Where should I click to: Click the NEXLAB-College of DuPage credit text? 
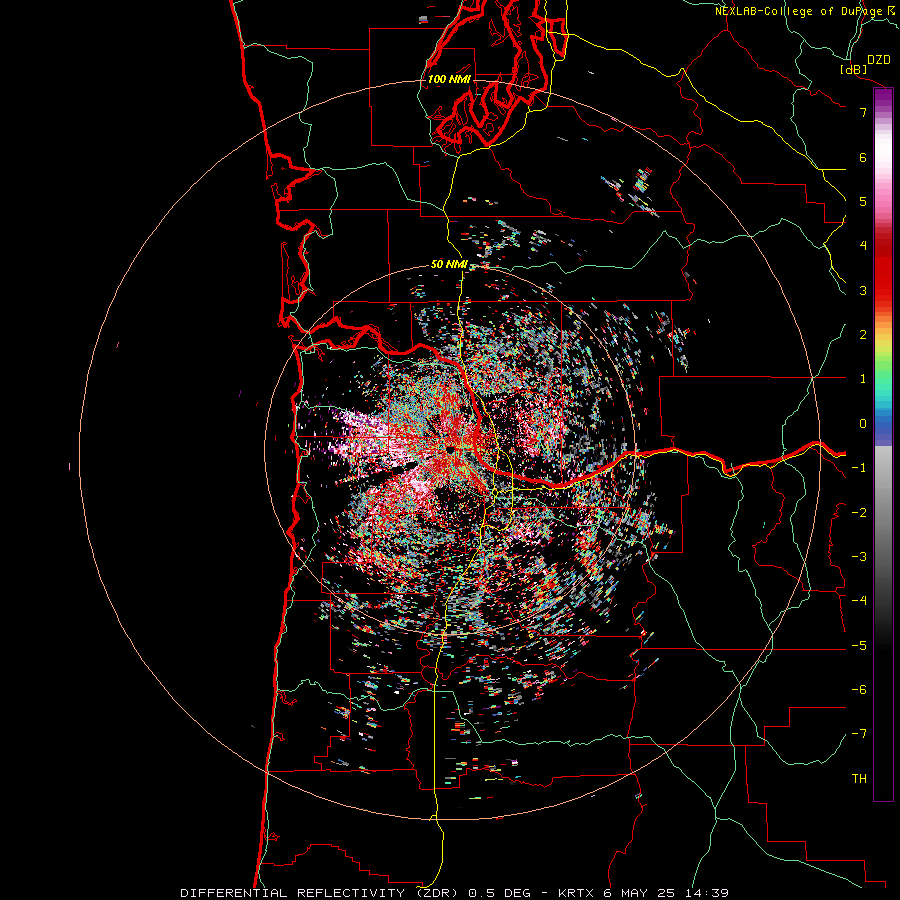pyautogui.click(x=807, y=11)
